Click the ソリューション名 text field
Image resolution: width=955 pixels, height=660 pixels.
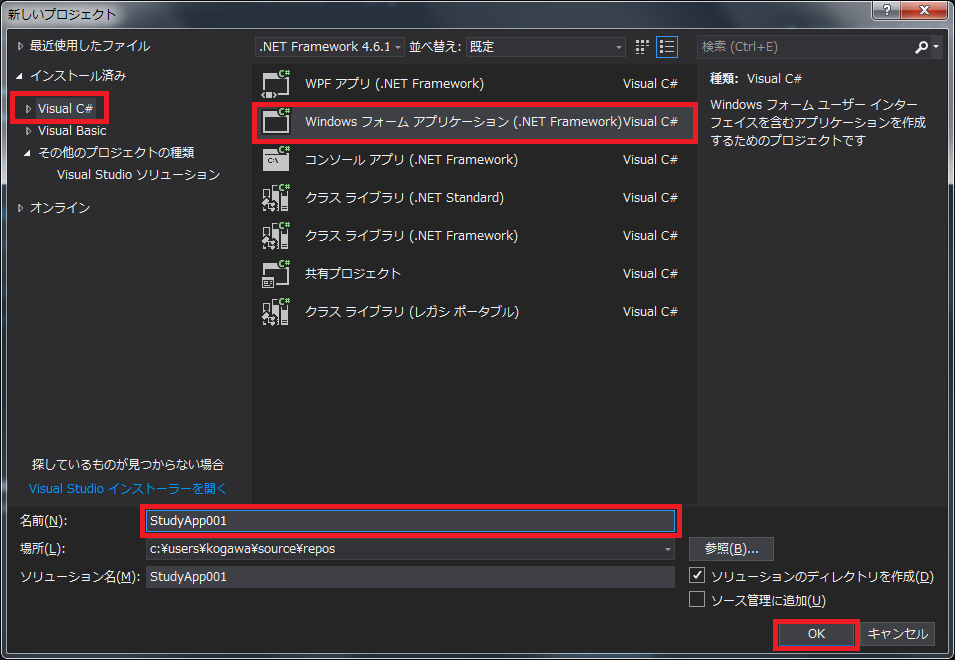[410, 577]
